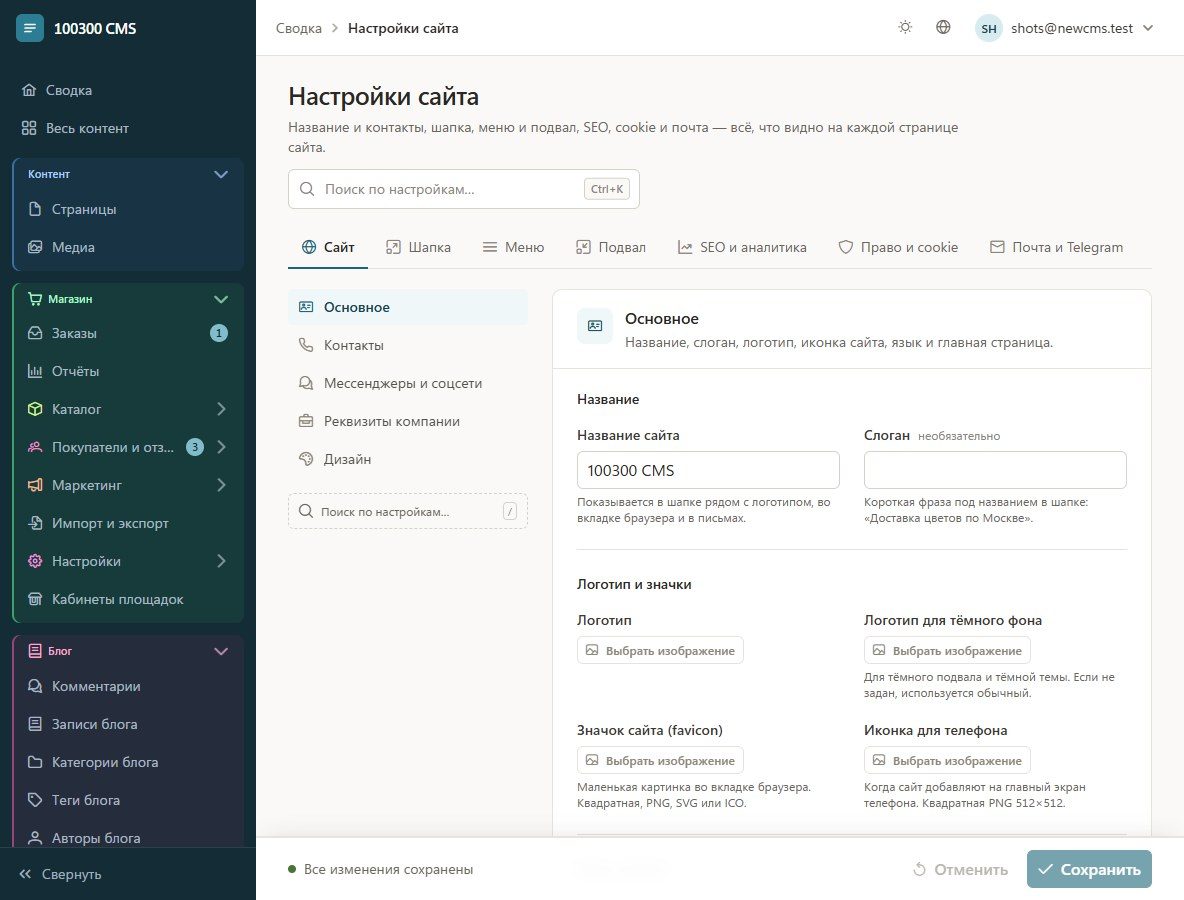Collapse the Магазин sidebar group

click(x=220, y=299)
